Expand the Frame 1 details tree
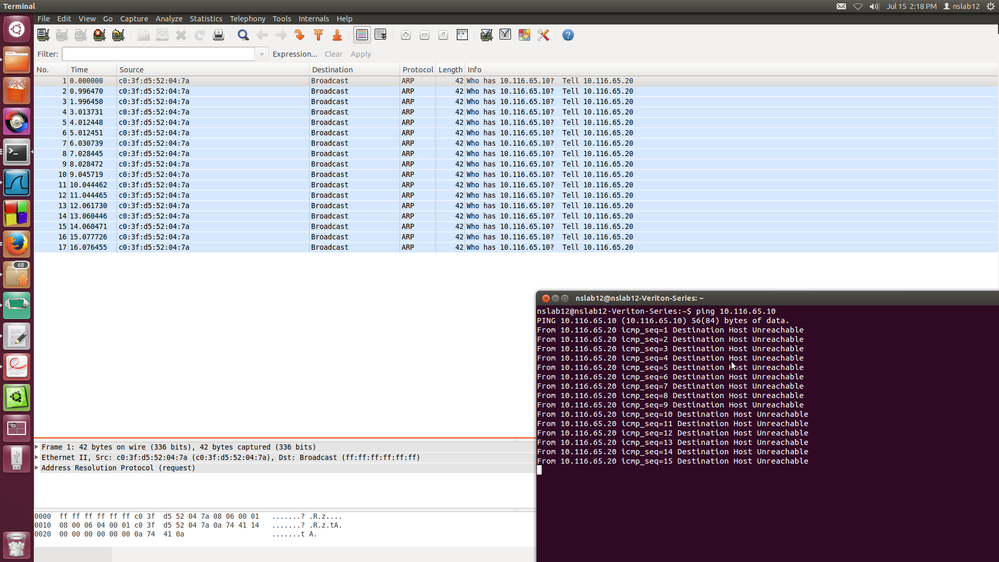The image size is (999, 562). (x=37, y=447)
